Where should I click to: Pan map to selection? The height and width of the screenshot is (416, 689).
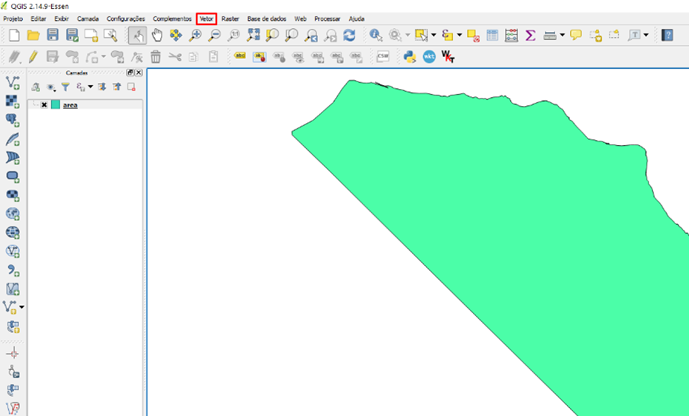pyautogui.click(x=176, y=35)
